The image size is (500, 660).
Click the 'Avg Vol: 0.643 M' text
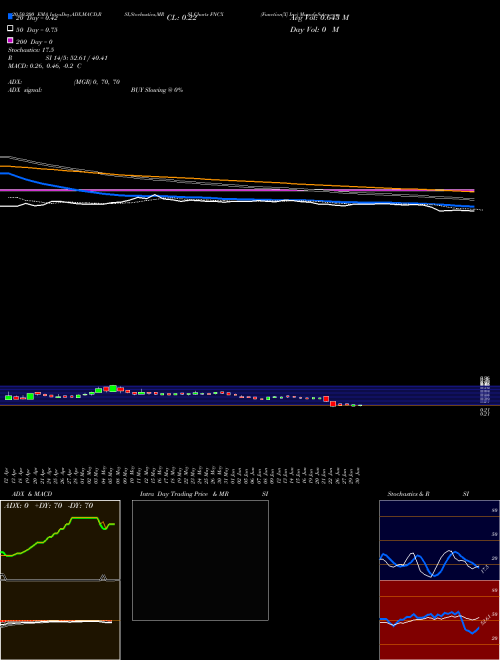320,18
